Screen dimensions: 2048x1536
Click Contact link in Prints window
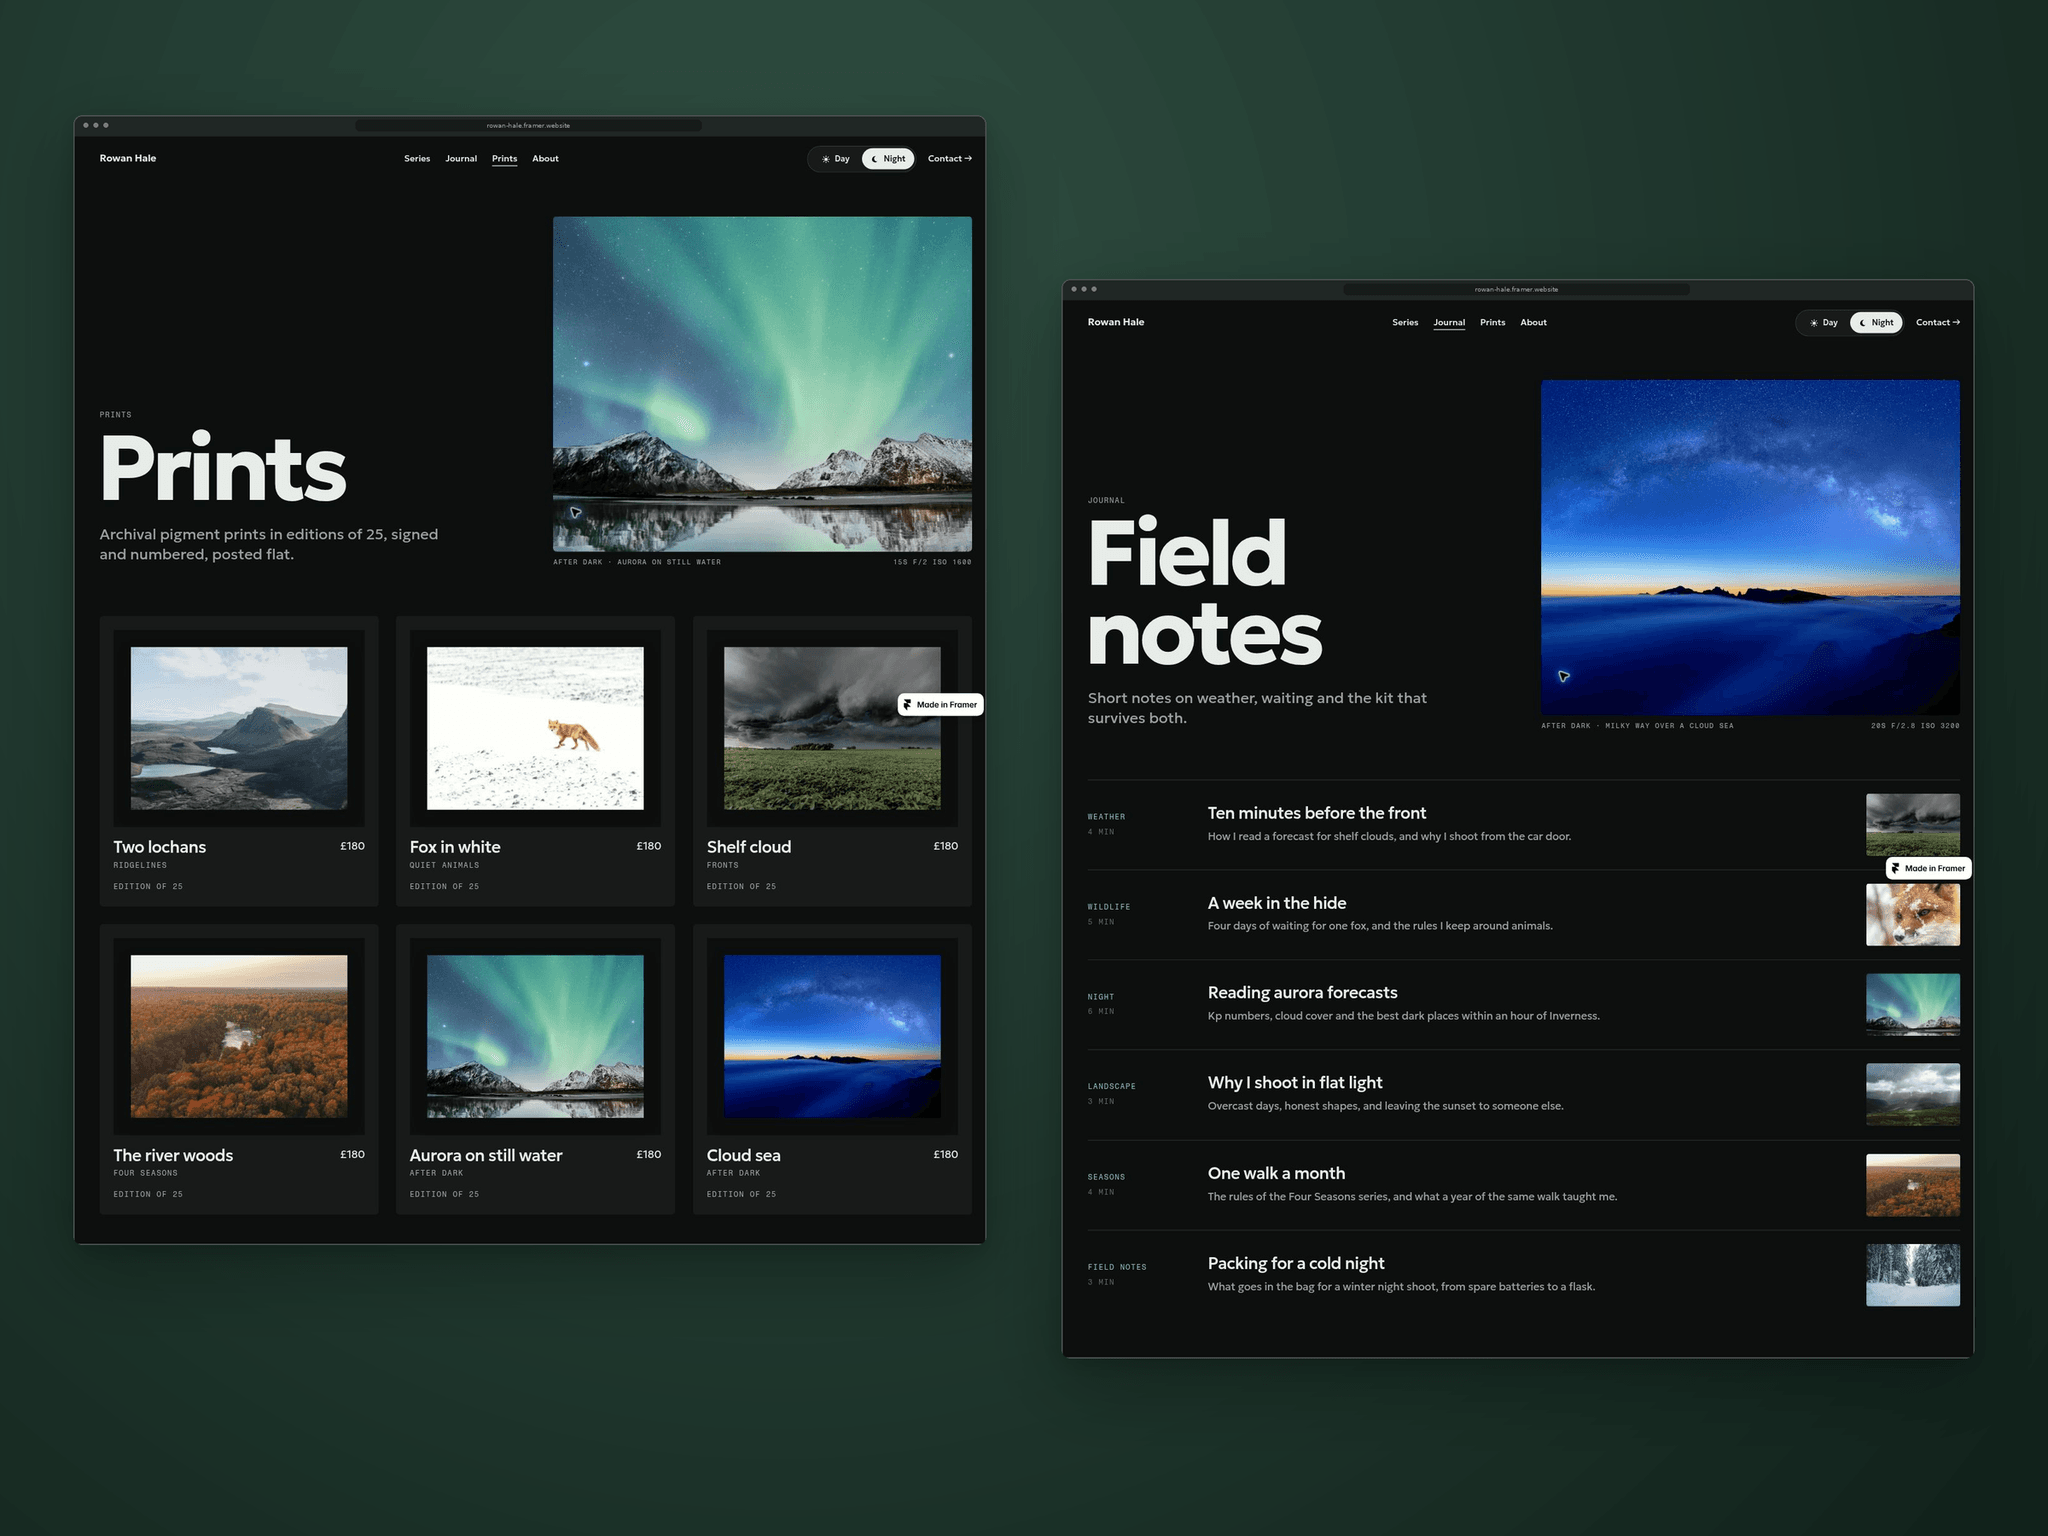click(949, 159)
